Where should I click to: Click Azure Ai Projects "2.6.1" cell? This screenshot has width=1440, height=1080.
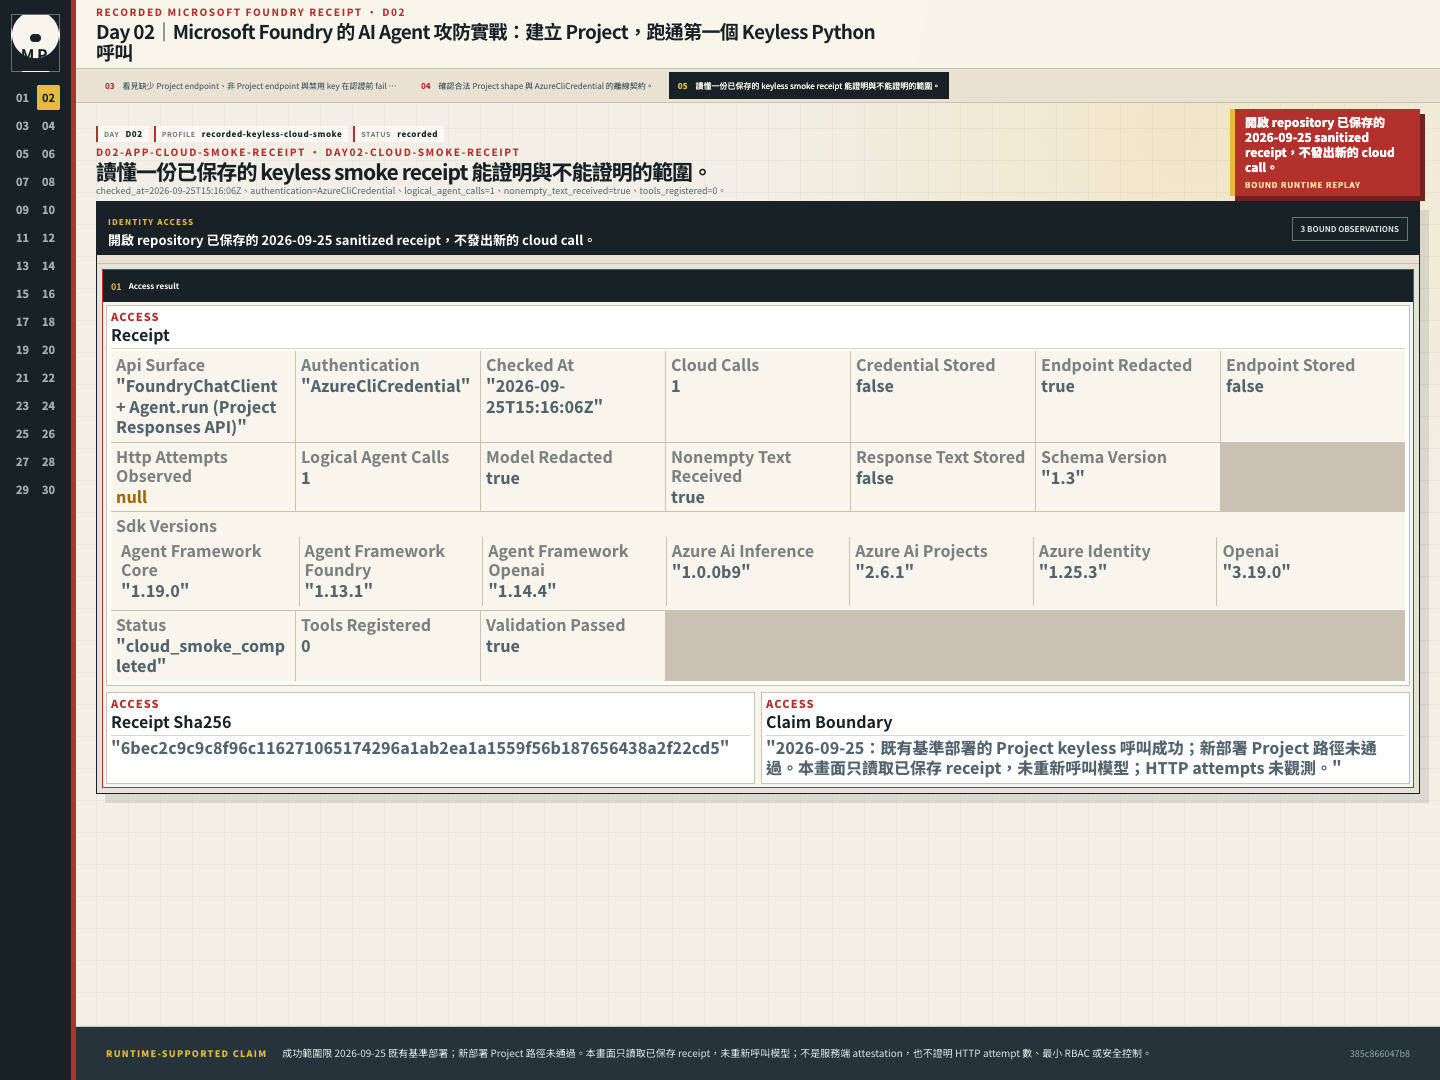tap(940, 571)
